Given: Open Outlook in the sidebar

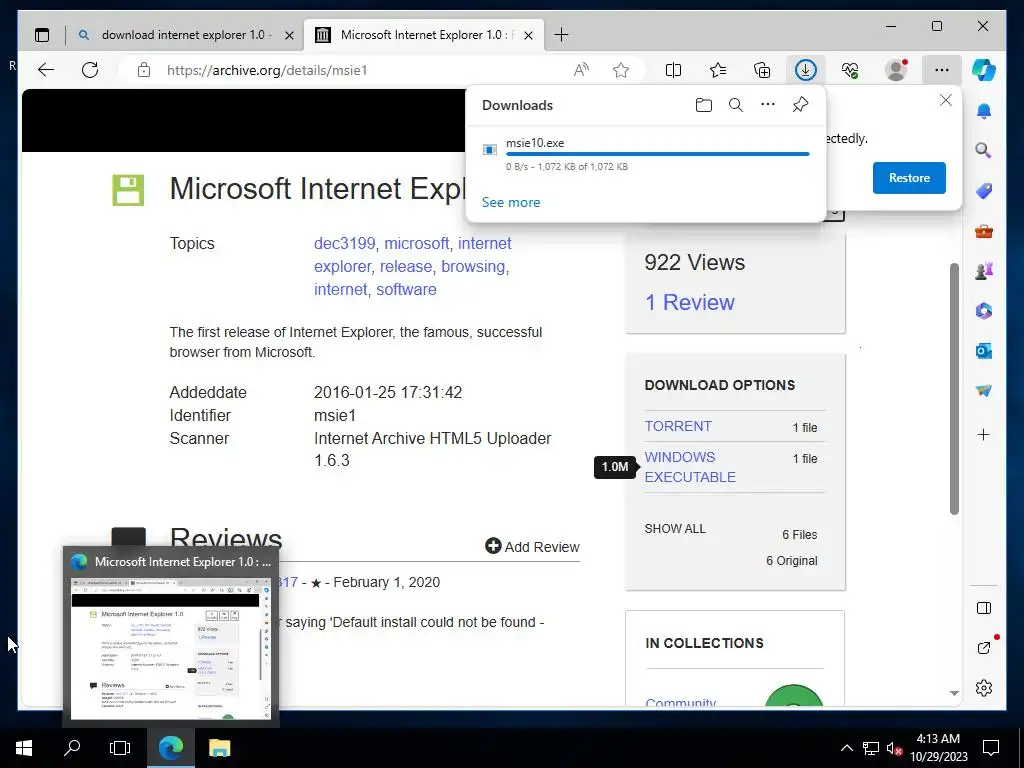Looking at the screenshot, I should tap(984, 351).
